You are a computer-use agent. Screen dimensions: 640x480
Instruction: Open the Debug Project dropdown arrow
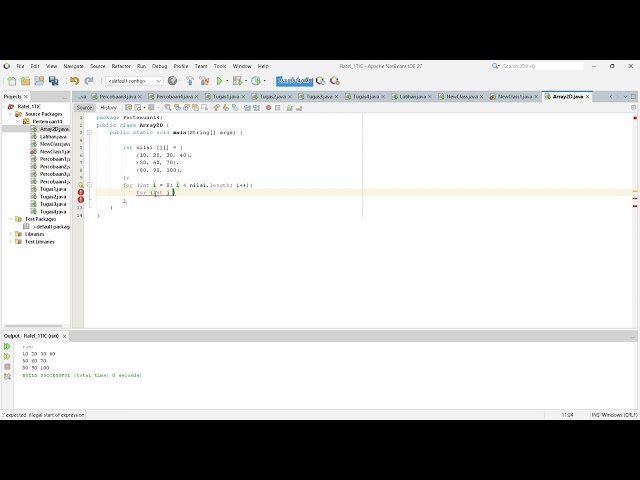point(246,81)
